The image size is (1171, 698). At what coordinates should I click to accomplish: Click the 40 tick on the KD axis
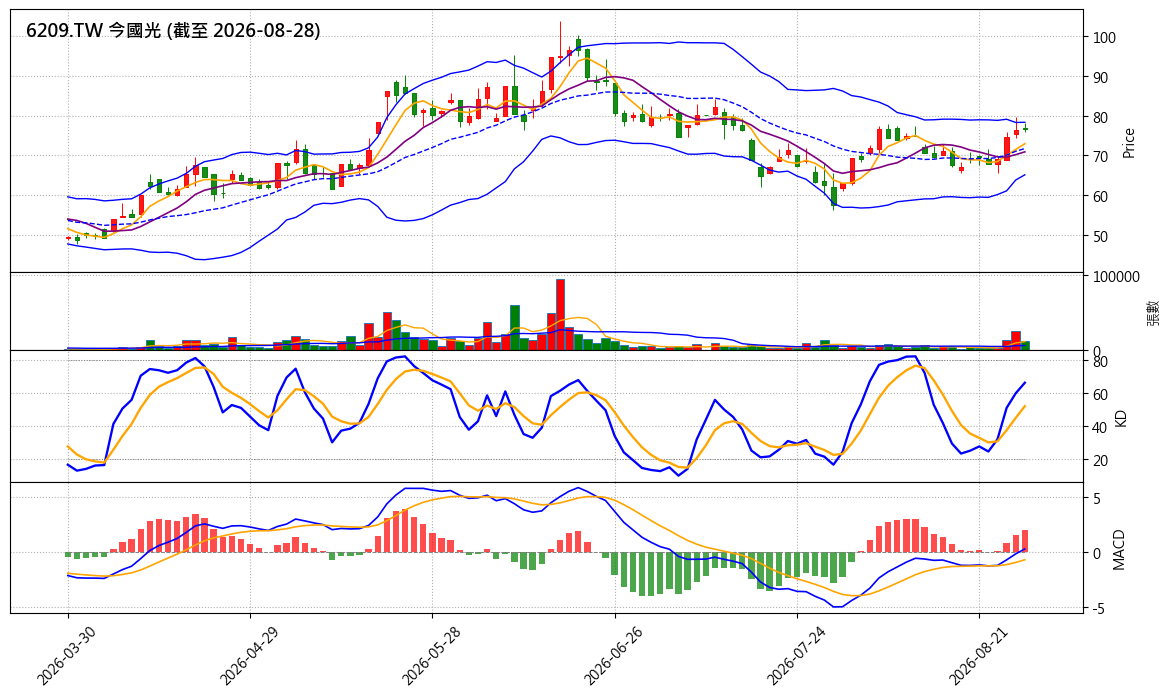(1100, 428)
